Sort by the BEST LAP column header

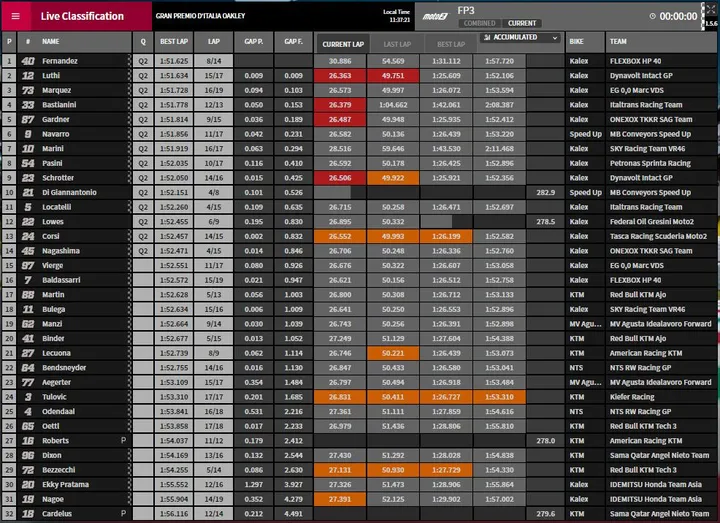(x=174, y=41)
